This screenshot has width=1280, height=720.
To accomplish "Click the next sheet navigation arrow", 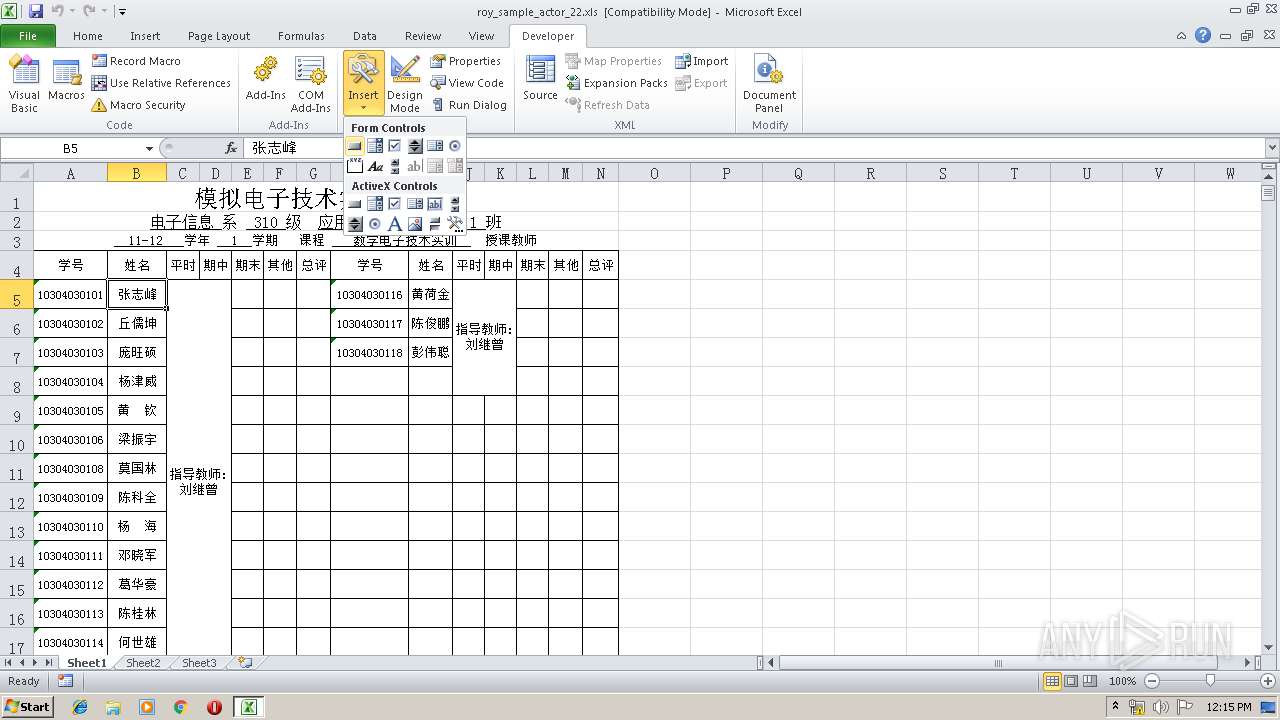I will pyautogui.click(x=36, y=663).
